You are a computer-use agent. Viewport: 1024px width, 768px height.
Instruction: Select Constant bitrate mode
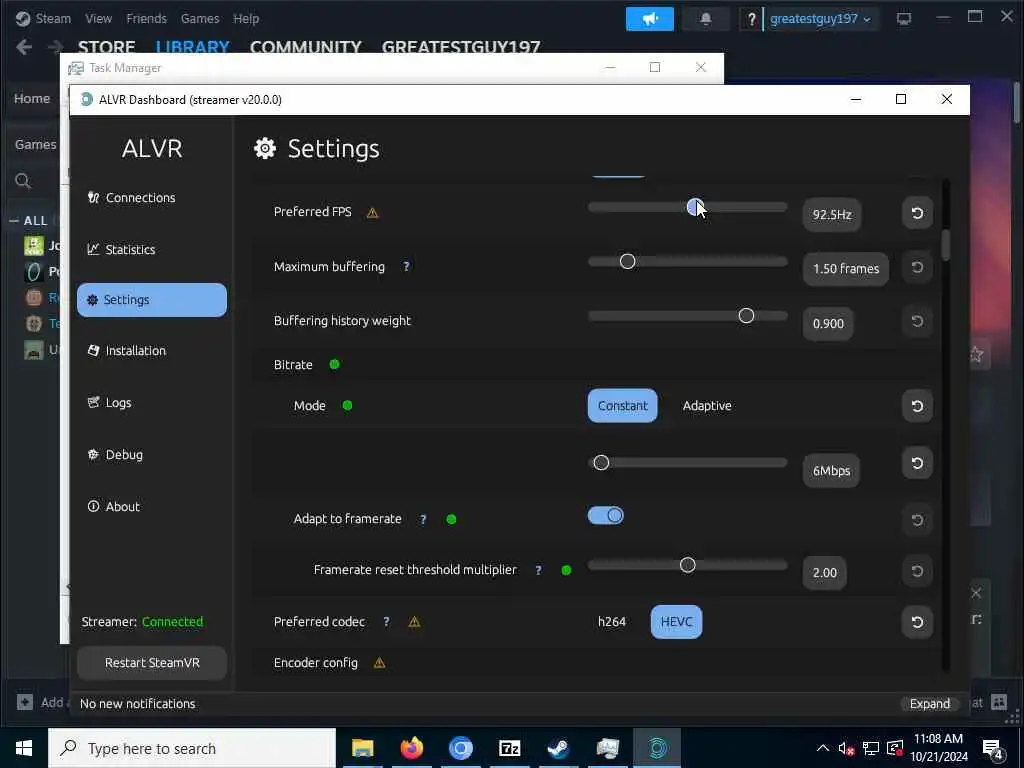click(x=622, y=406)
